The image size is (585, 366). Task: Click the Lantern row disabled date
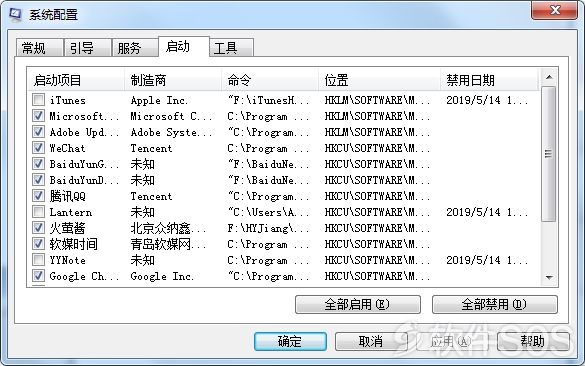487,212
